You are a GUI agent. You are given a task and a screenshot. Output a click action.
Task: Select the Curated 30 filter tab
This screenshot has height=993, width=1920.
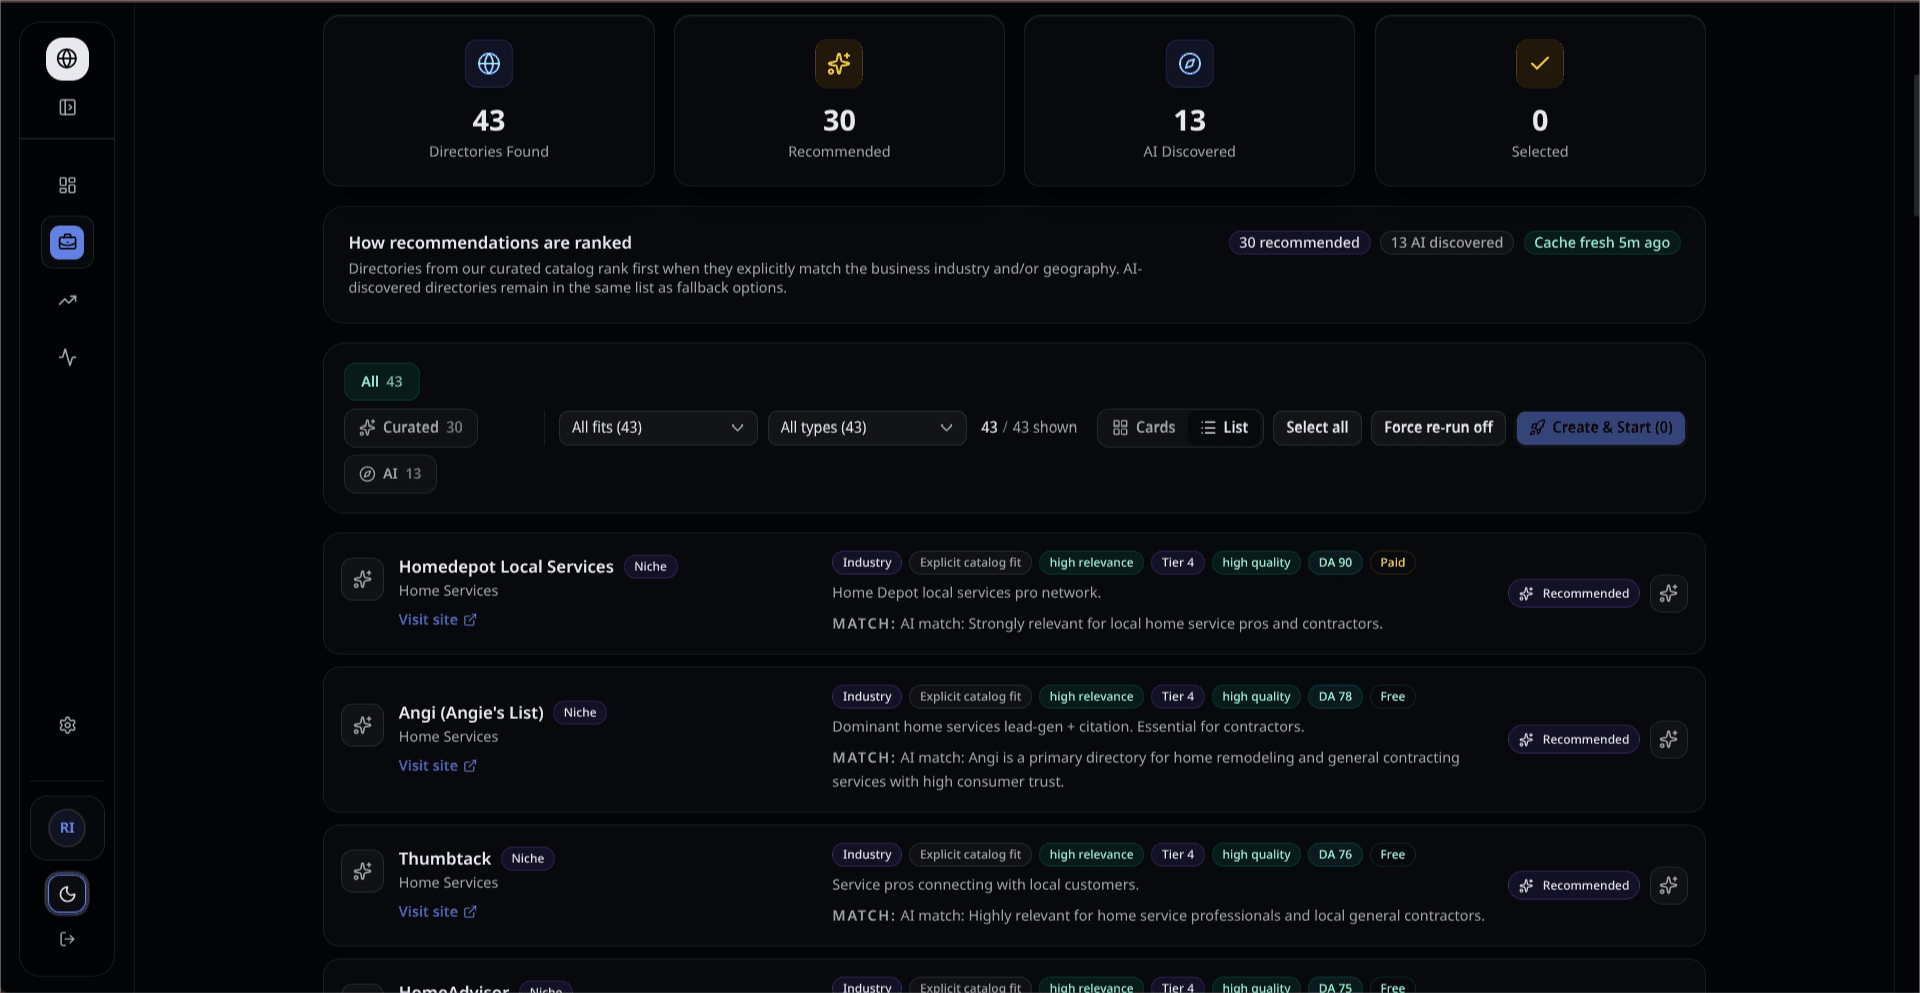pyautogui.click(x=411, y=427)
